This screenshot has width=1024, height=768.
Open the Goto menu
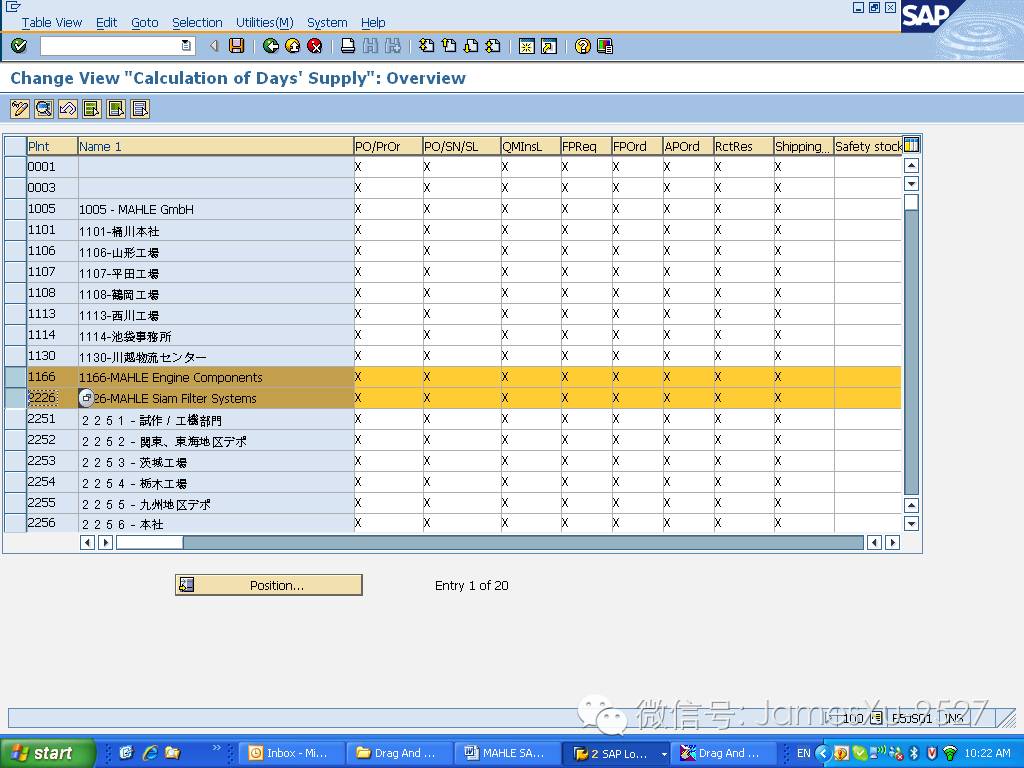coord(144,23)
